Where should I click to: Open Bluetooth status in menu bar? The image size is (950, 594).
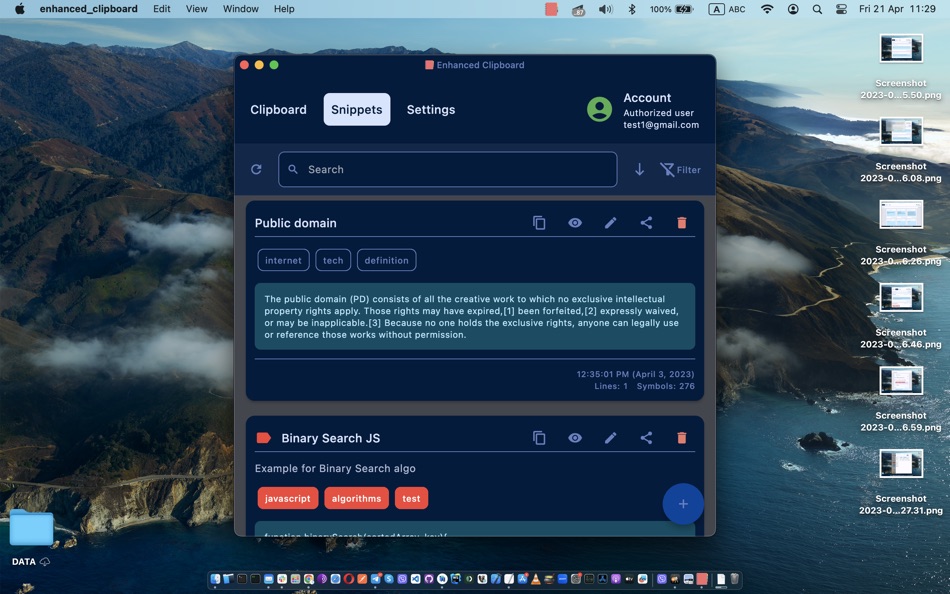pyautogui.click(x=632, y=9)
